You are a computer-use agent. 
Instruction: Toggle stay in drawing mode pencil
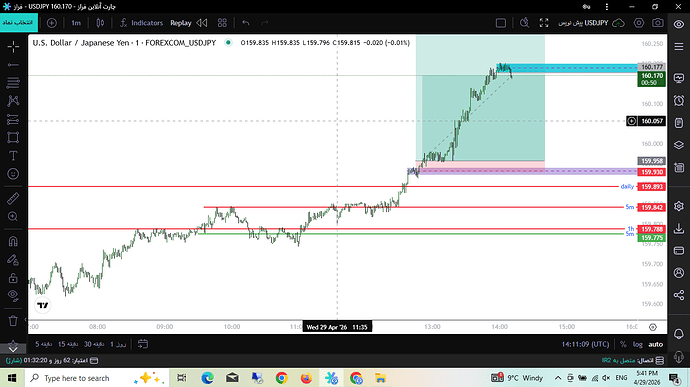(x=13, y=260)
